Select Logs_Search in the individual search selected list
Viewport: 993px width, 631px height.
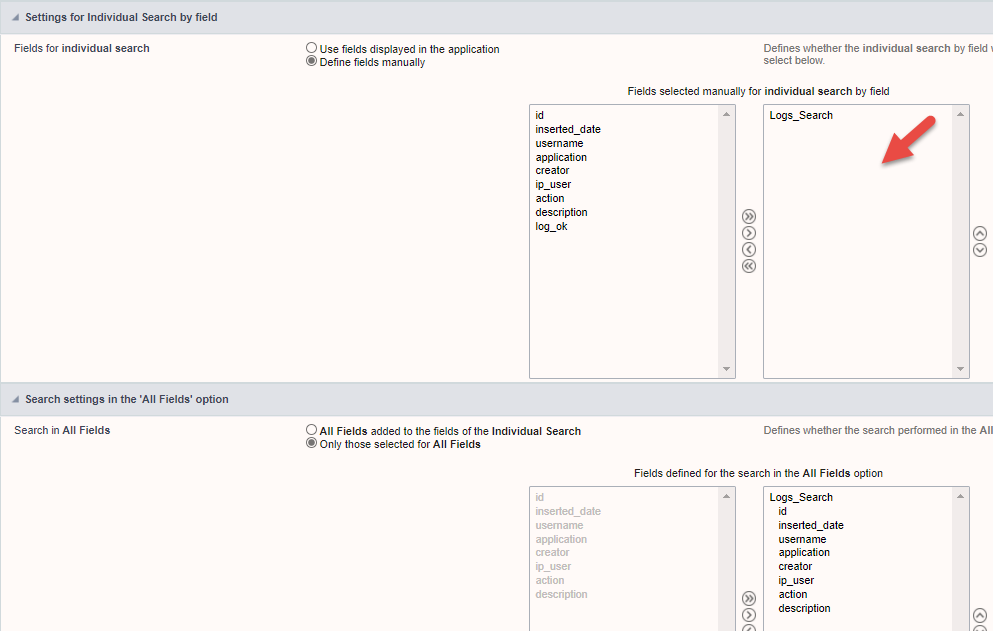tap(801, 116)
